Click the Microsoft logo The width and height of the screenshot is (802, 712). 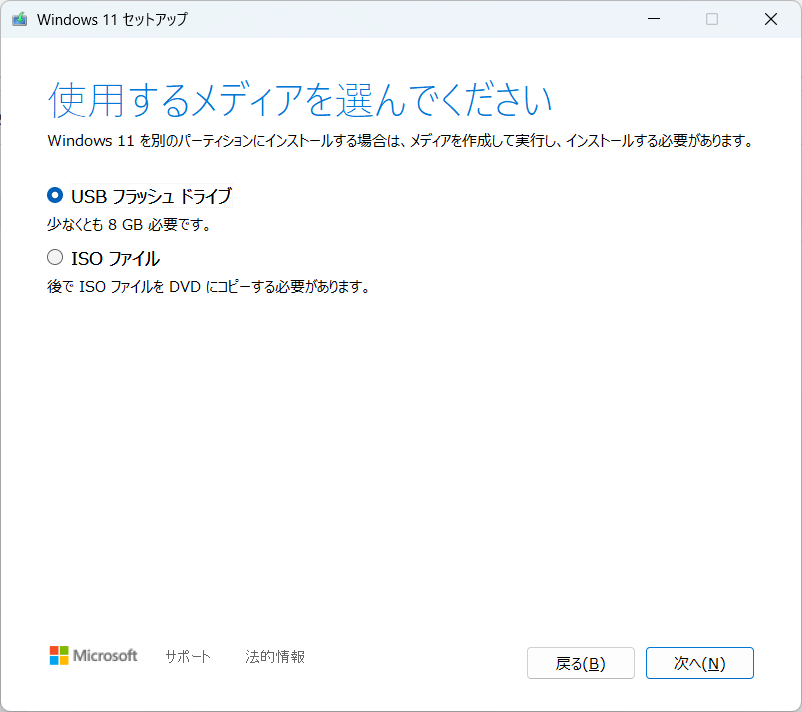(x=93, y=655)
